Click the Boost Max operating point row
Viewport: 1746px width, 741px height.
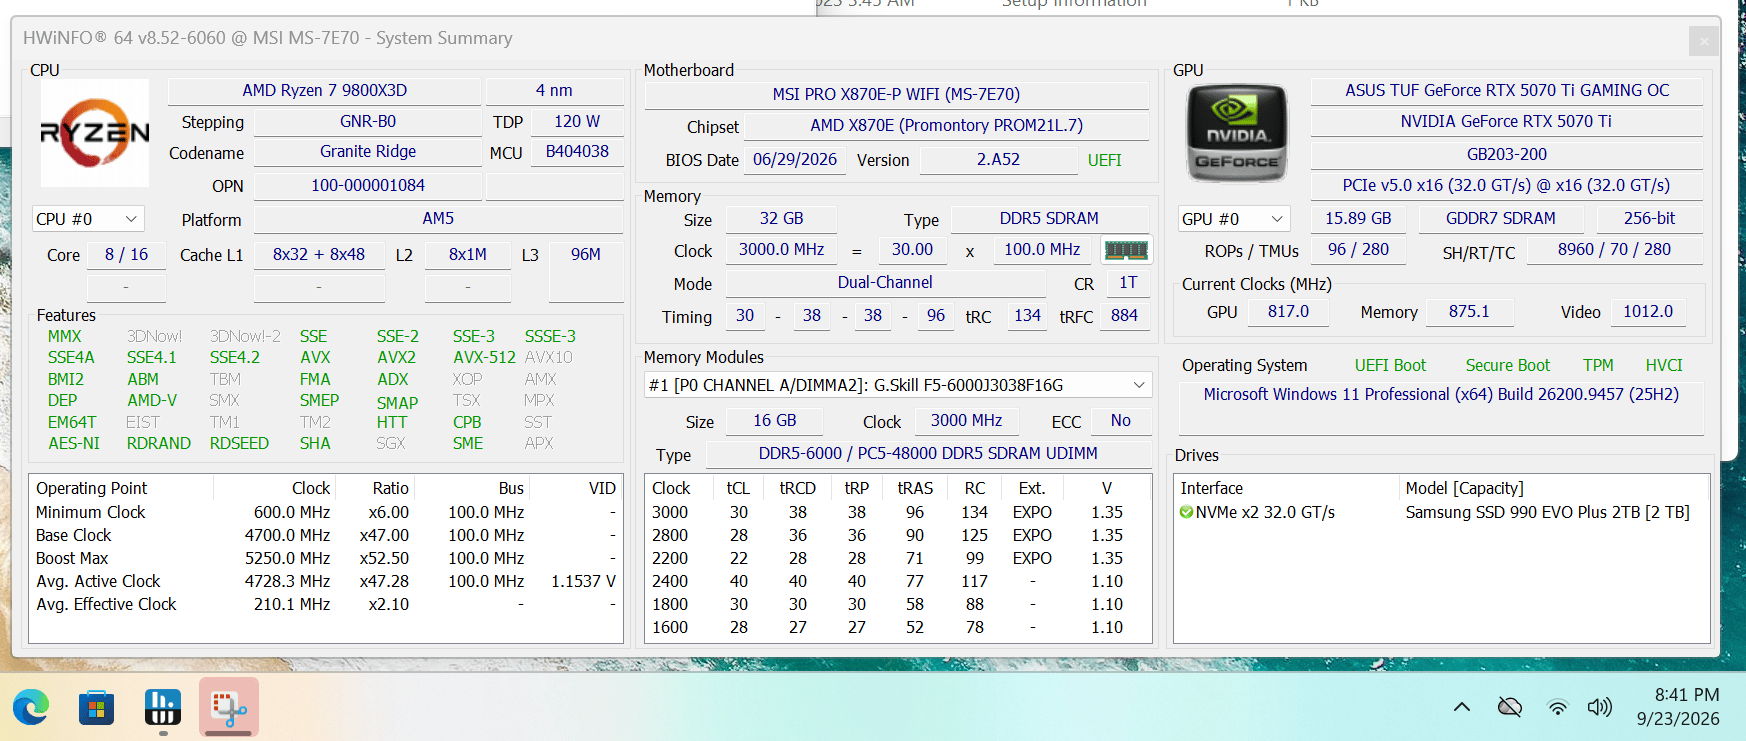coord(326,558)
